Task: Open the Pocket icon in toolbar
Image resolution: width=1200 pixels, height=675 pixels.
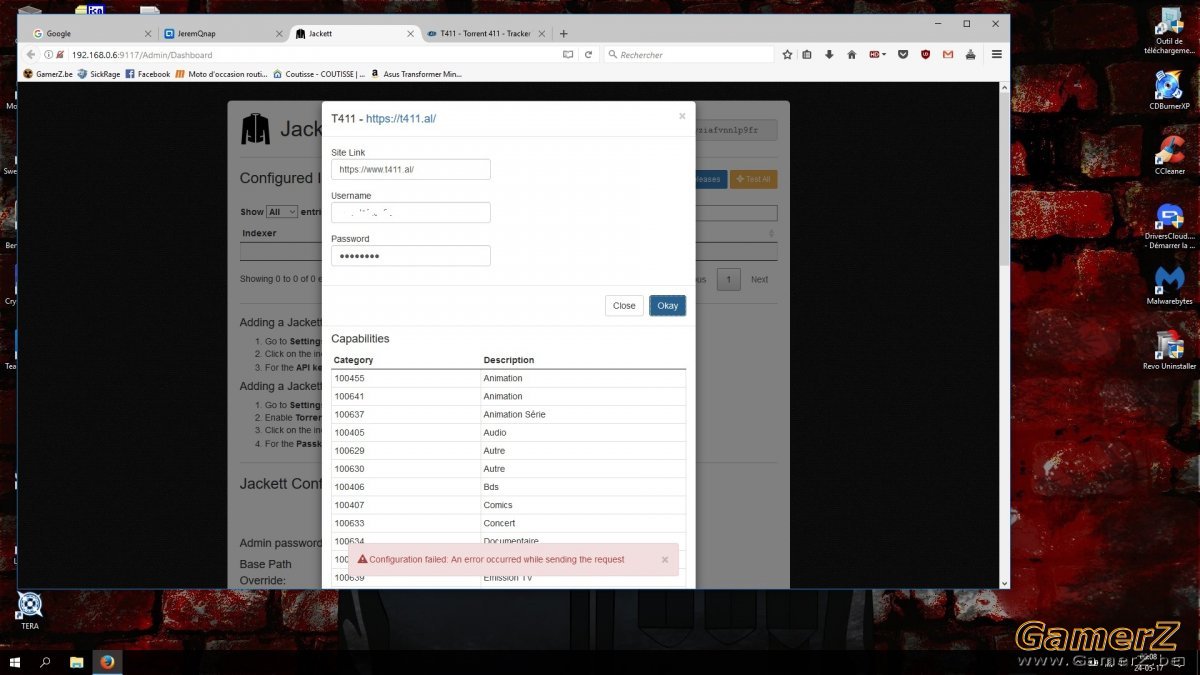Action: pos(903,55)
